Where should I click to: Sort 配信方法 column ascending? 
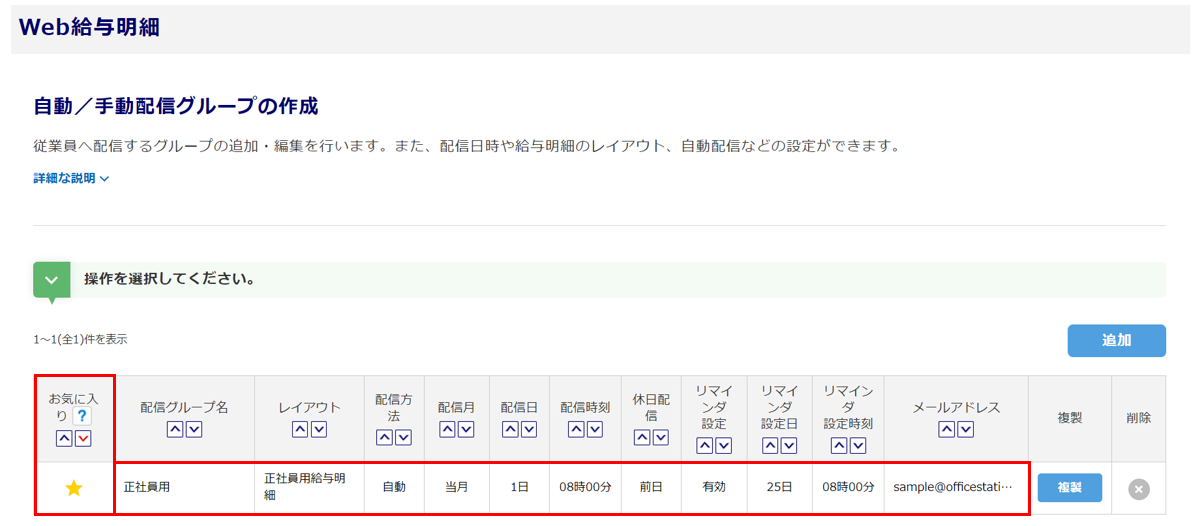385,437
